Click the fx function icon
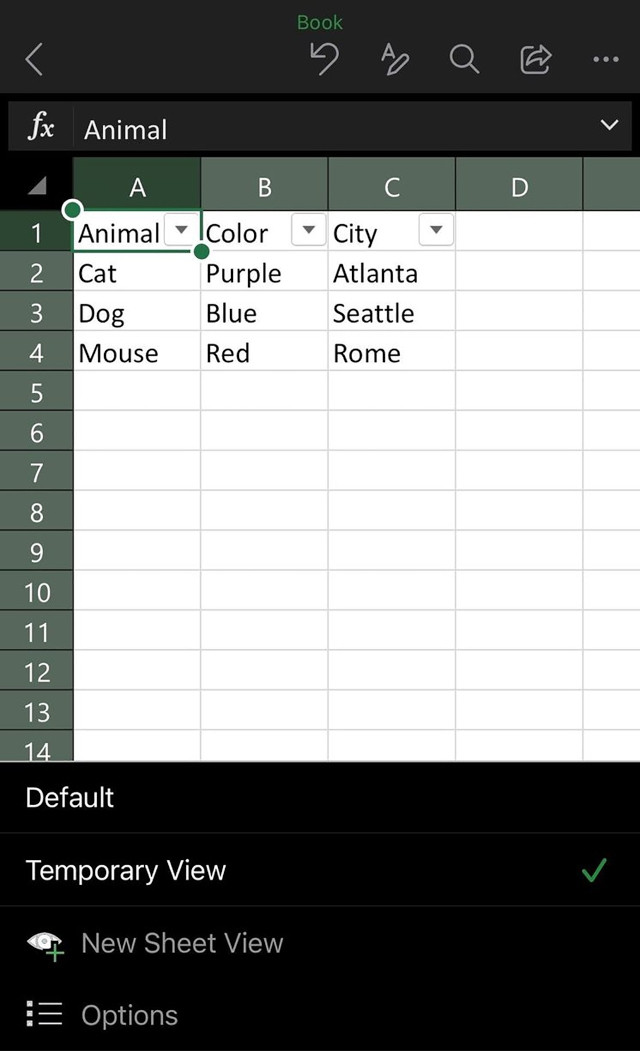The image size is (640, 1051). click(x=40, y=126)
